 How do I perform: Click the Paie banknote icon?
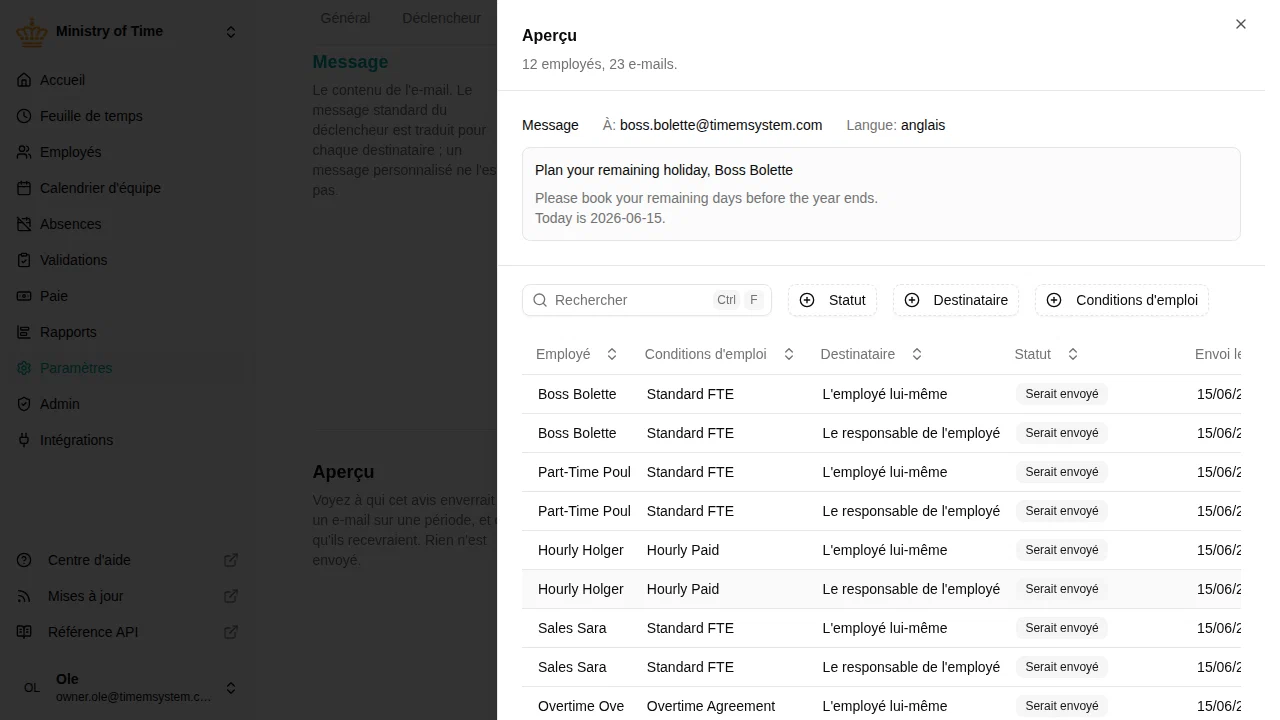coord(24,296)
